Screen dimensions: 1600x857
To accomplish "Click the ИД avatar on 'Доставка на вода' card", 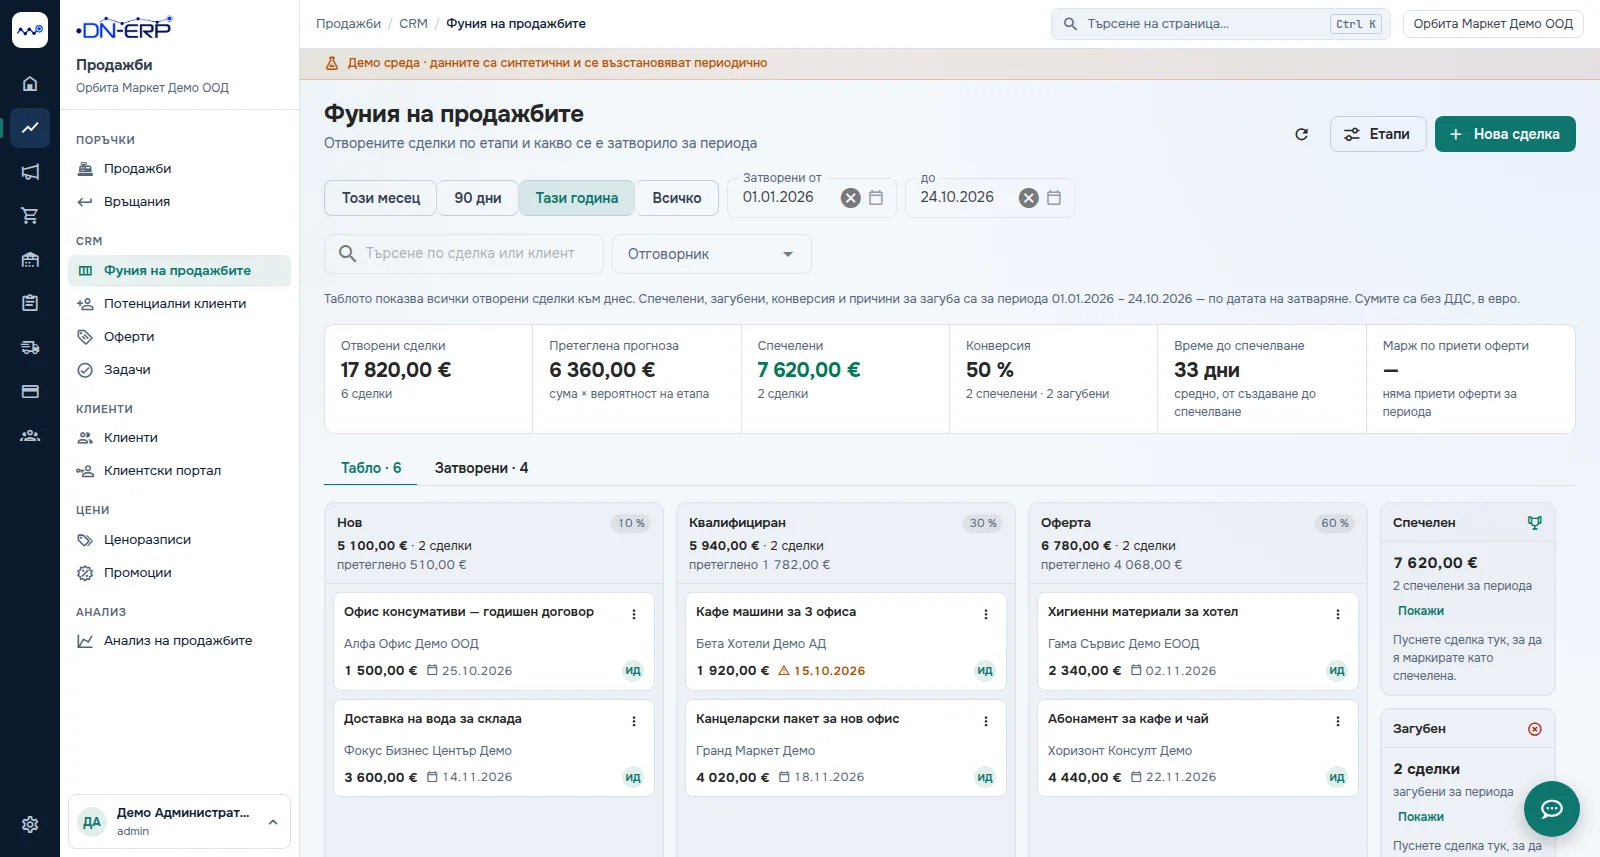I will coord(633,777).
